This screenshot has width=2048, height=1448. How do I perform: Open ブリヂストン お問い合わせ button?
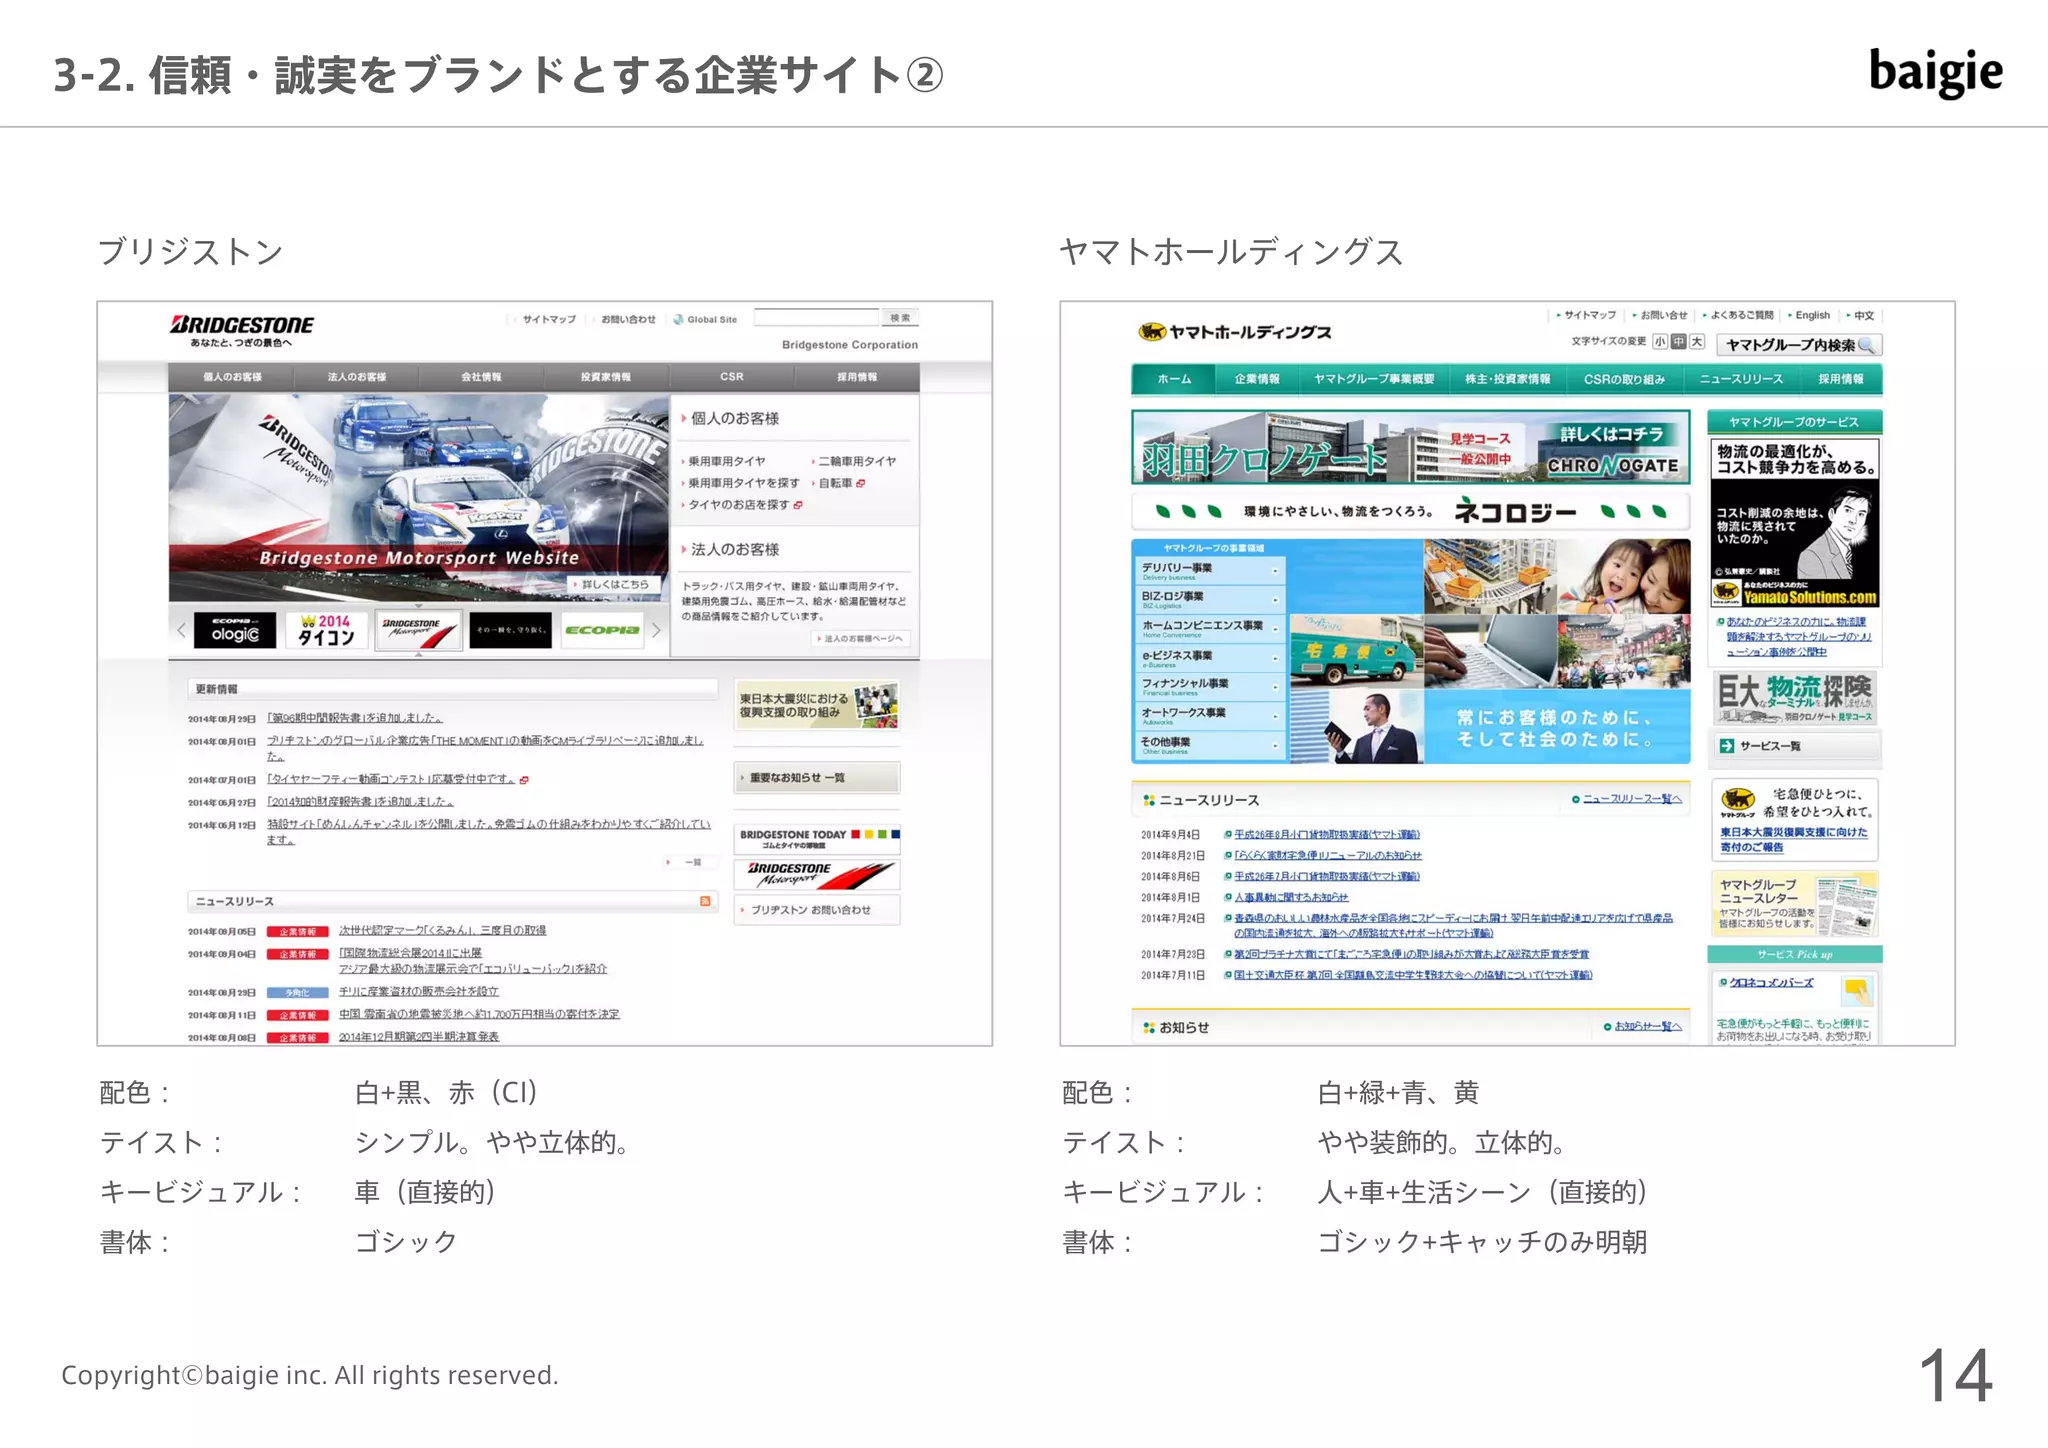click(x=817, y=910)
